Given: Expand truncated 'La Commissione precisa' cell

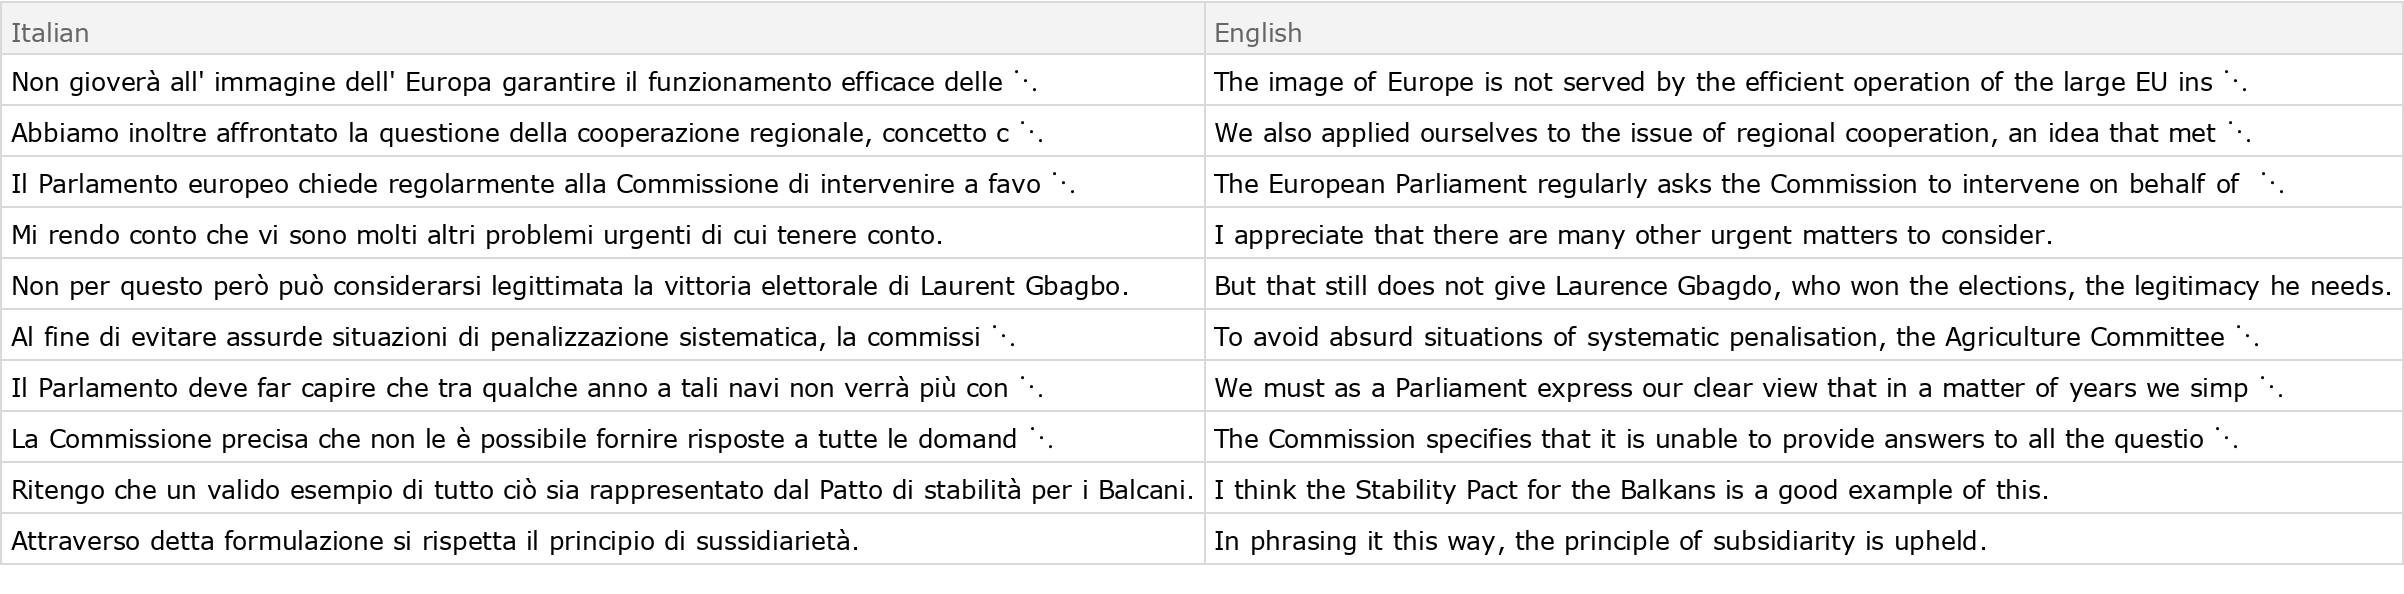Looking at the screenshot, I should tap(1041, 438).
